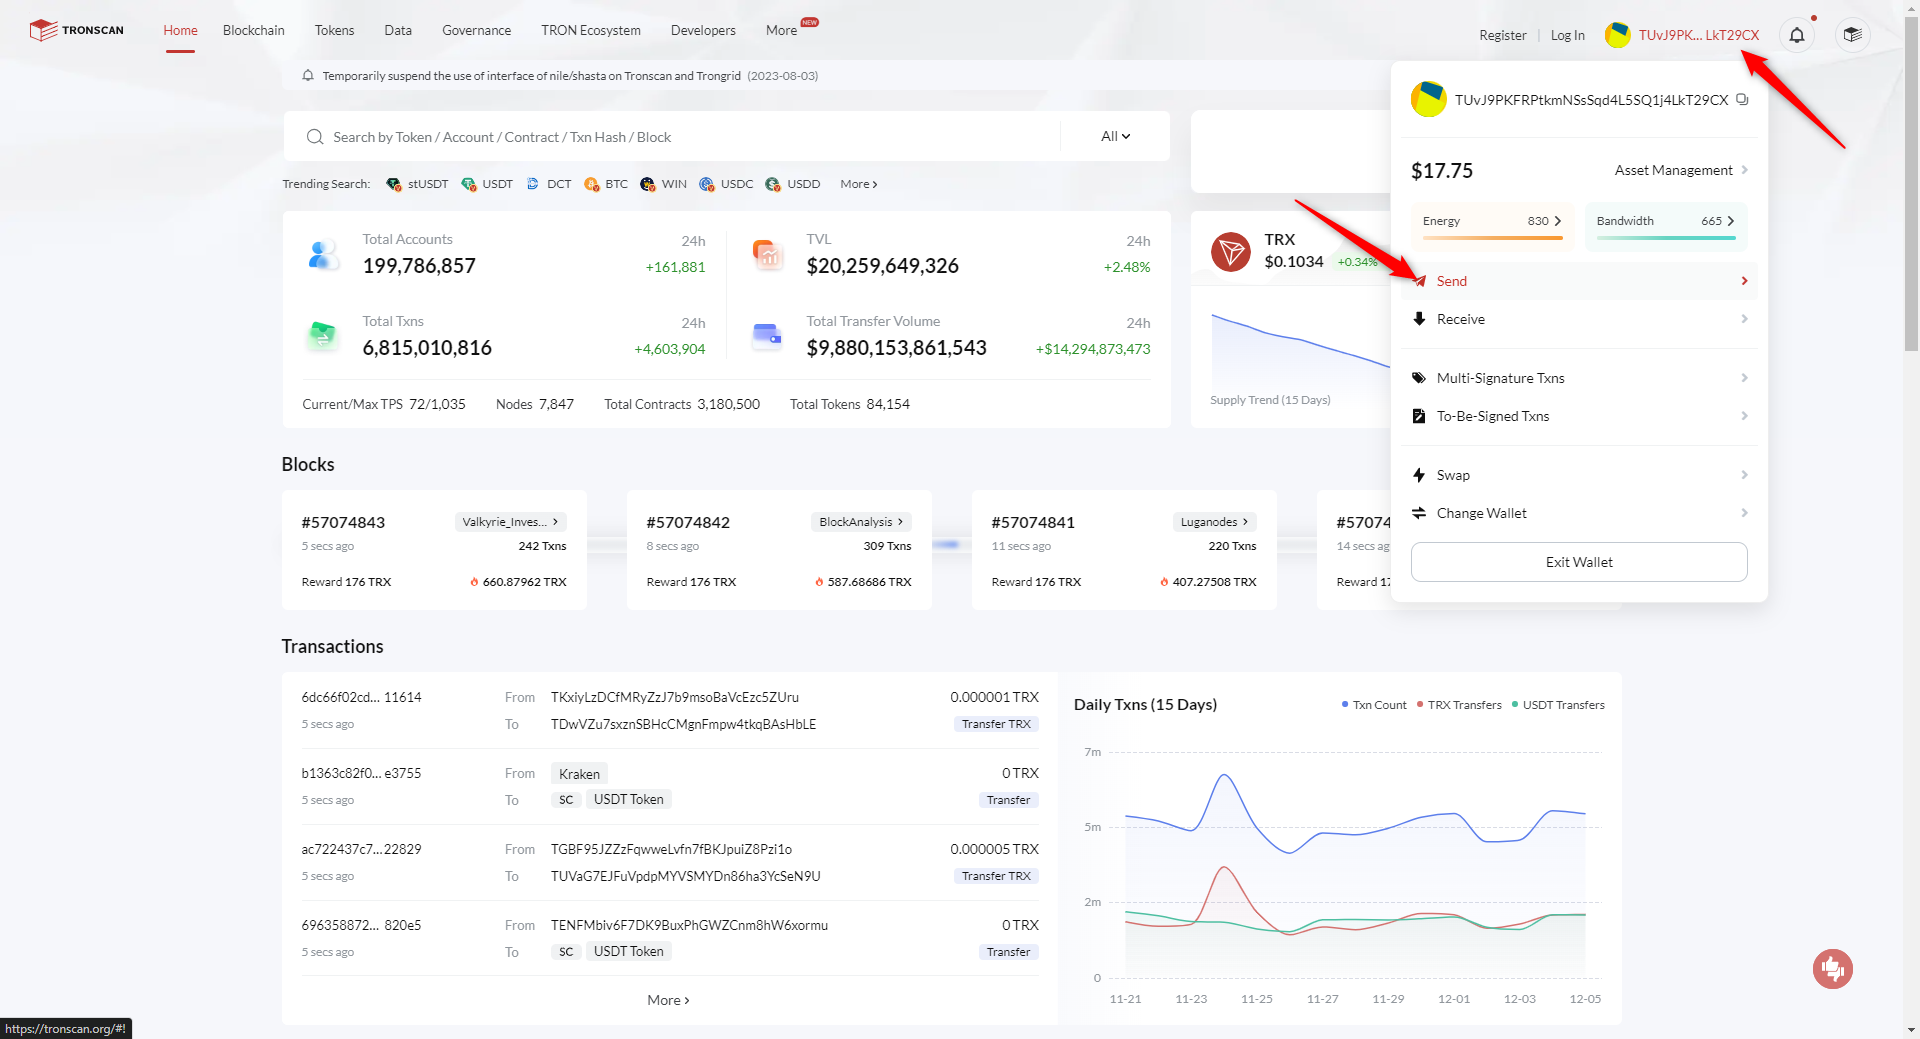Open the All search filter dropdown

click(x=1115, y=137)
